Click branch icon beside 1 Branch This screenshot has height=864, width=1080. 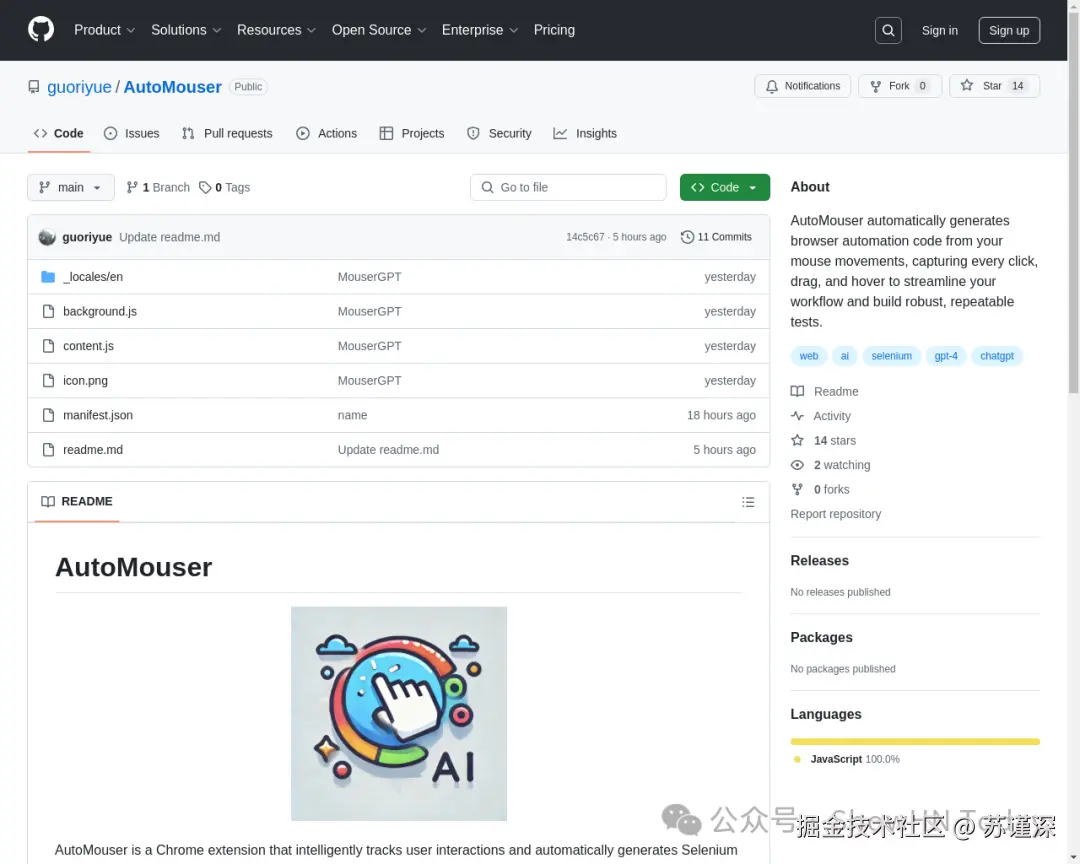(132, 187)
